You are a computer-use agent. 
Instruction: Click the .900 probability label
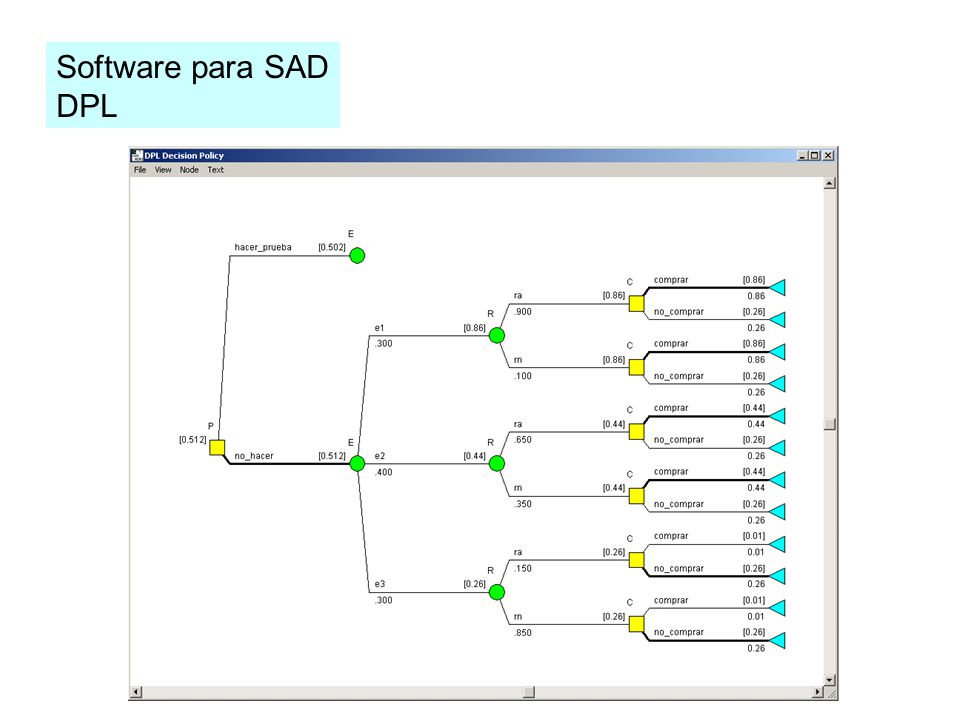[x=523, y=312]
